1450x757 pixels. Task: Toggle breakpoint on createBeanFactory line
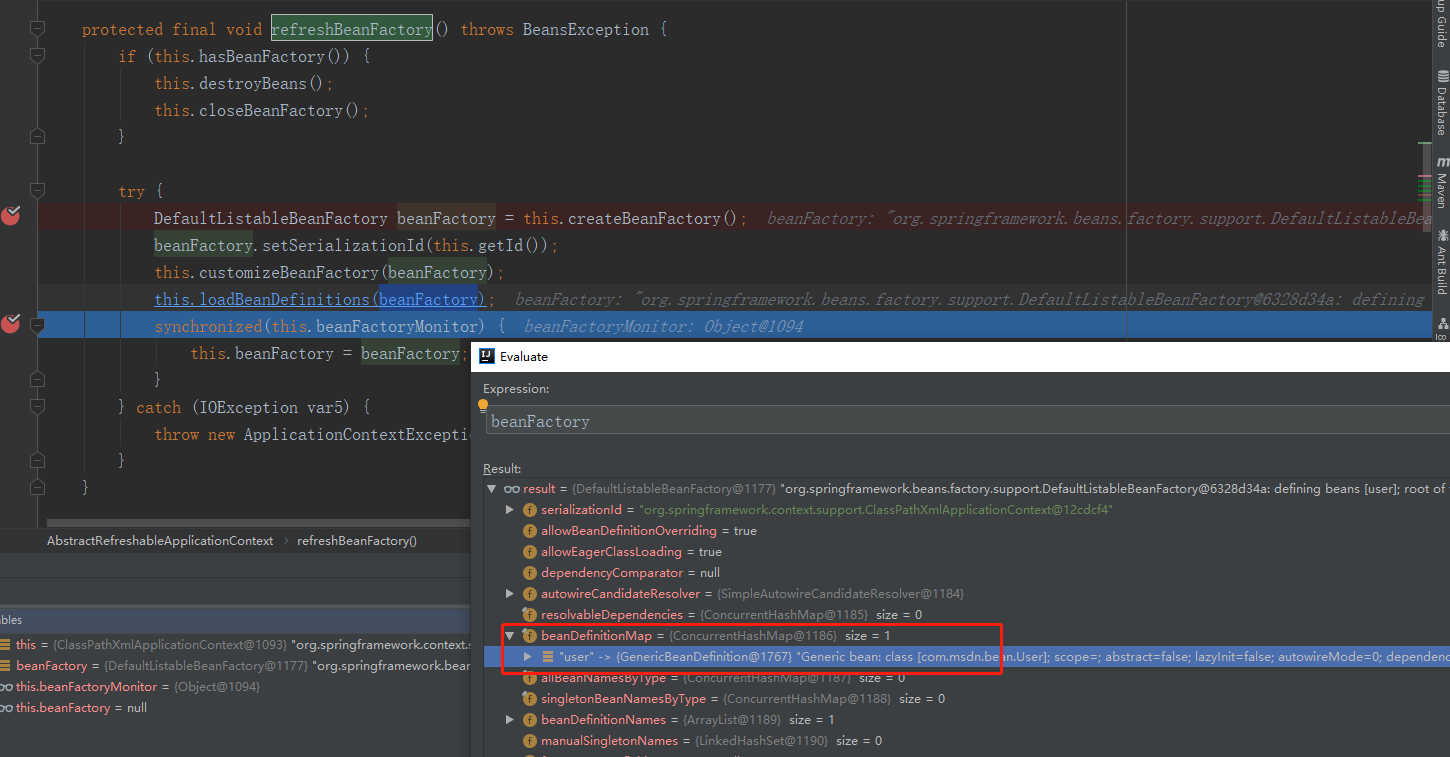(11, 216)
